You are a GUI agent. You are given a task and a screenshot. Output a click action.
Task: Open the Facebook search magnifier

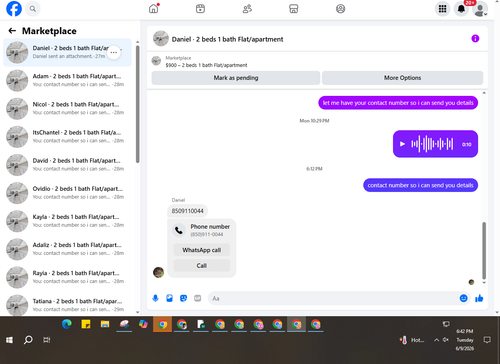click(33, 9)
